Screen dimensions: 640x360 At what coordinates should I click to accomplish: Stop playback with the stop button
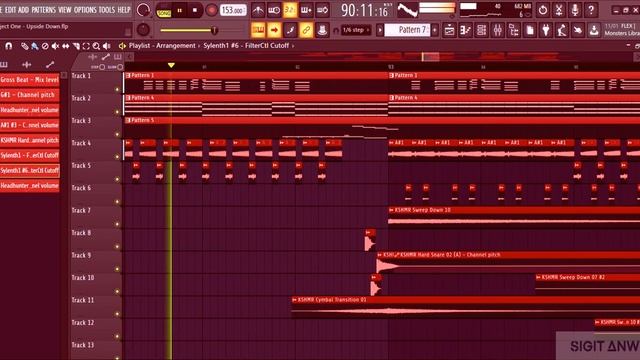[195, 10]
